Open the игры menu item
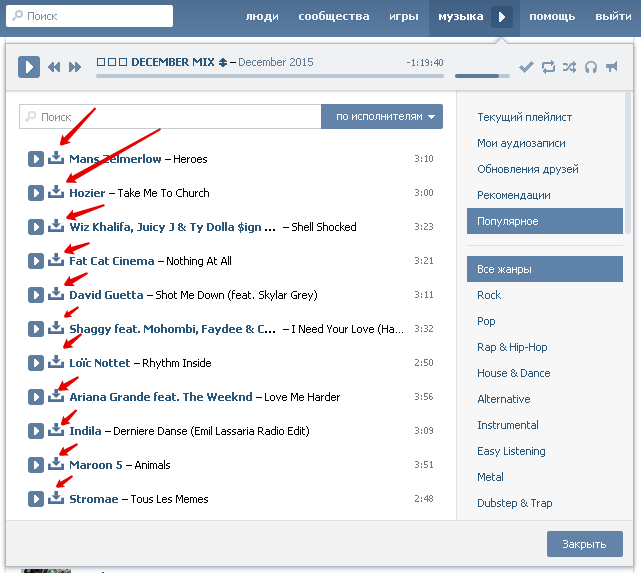The image size is (641, 573). 403,17
